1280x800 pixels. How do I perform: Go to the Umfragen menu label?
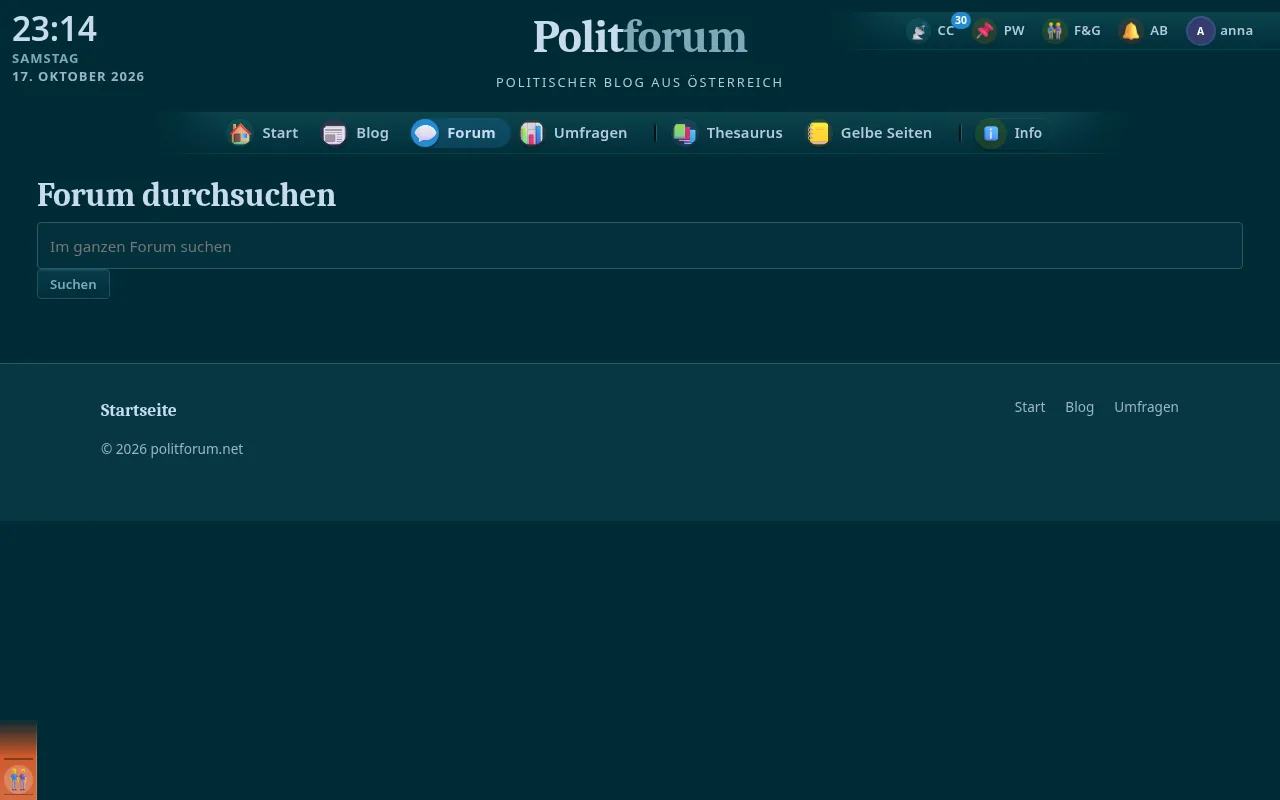pos(590,133)
